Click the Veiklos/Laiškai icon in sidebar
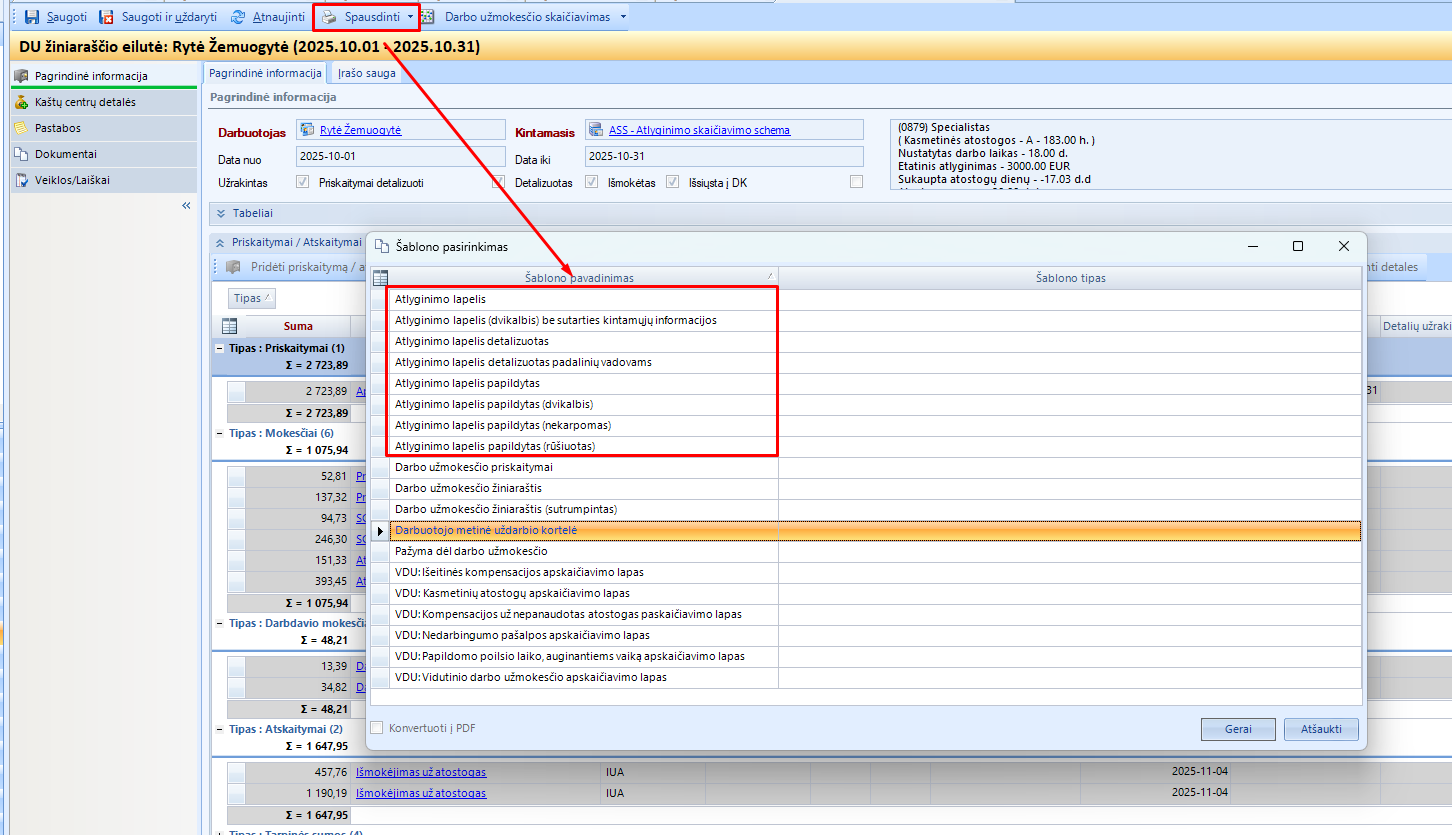1452x835 pixels. click(21, 180)
